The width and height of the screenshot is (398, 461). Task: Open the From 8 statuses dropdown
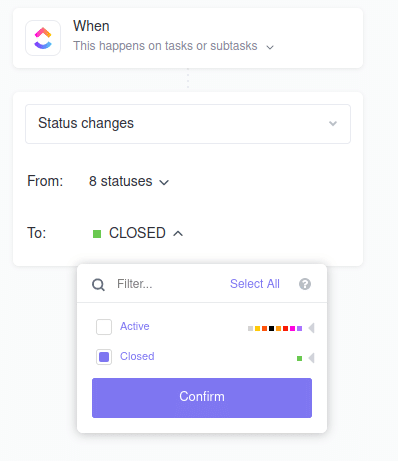coord(129,181)
